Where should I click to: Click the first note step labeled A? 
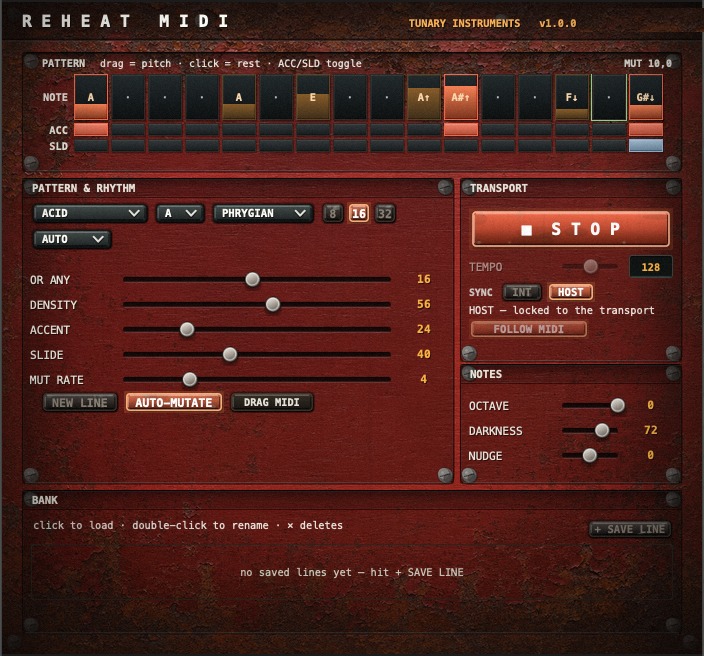click(91, 97)
